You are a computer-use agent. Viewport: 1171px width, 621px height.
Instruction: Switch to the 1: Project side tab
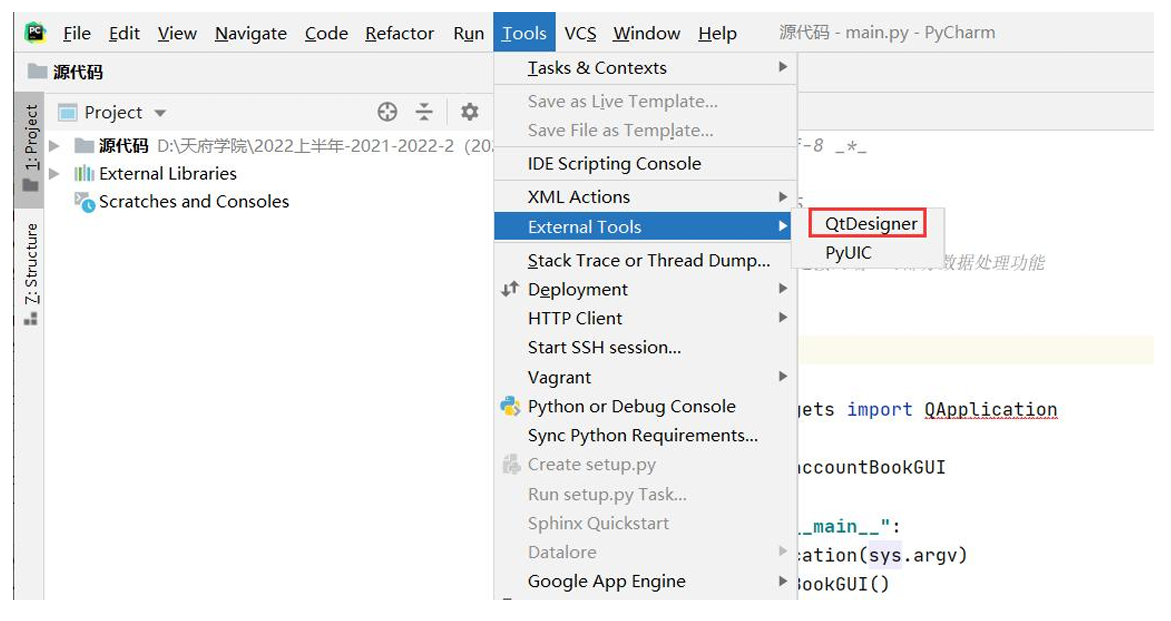pyautogui.click(x=30, y=149)
